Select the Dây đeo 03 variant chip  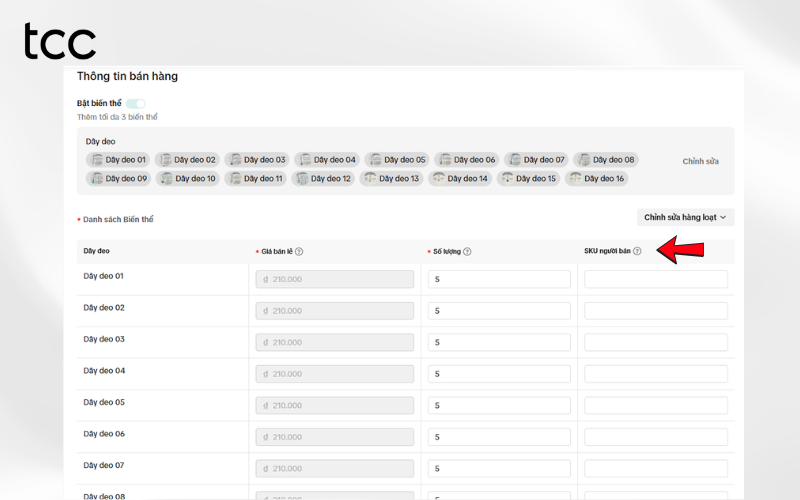[x=257, y=160]
